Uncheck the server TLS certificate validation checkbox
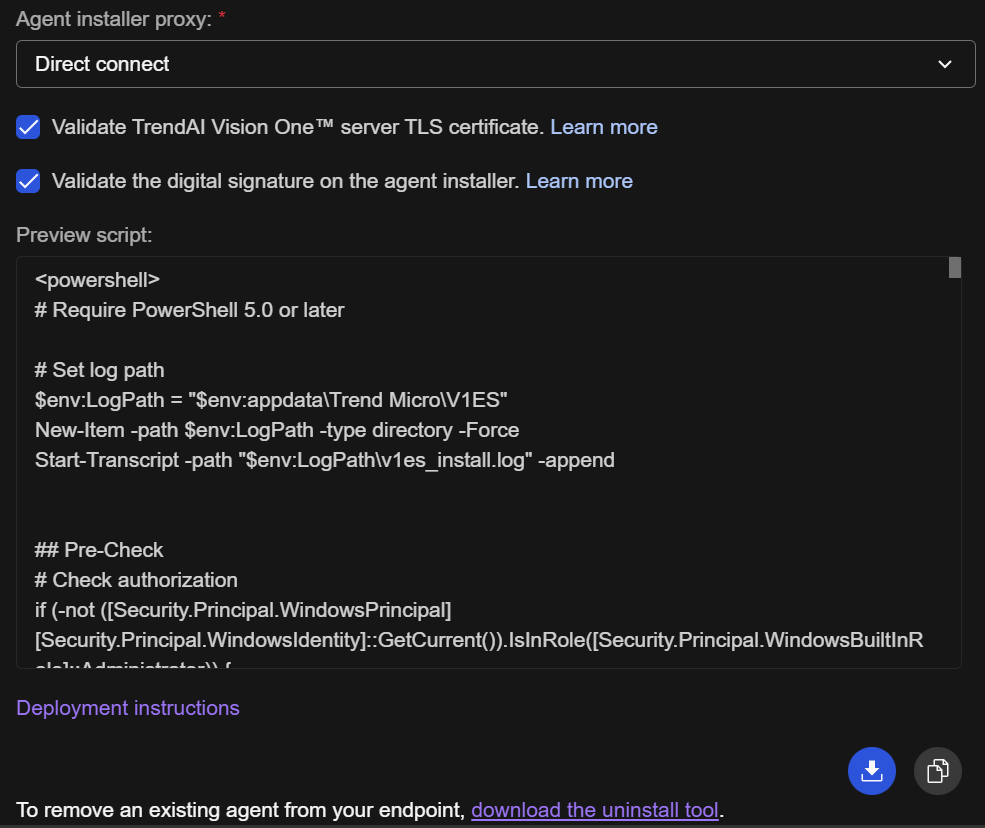The height and width of the screenshot is (828, 985). pos(28,127)
